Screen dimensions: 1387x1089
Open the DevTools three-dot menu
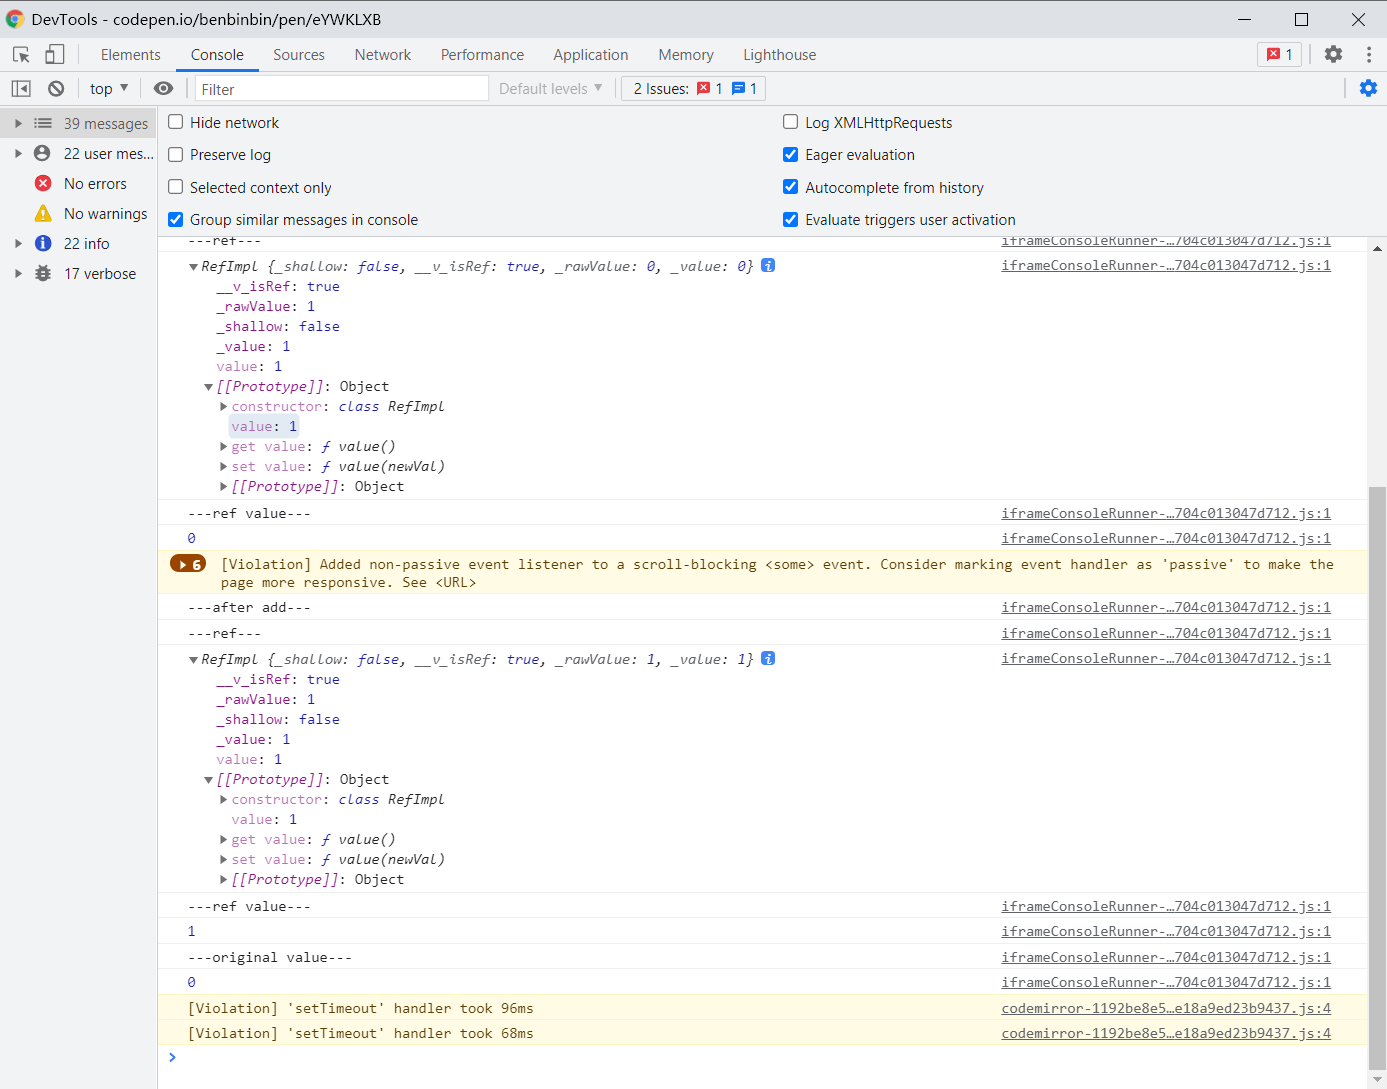1368,55
